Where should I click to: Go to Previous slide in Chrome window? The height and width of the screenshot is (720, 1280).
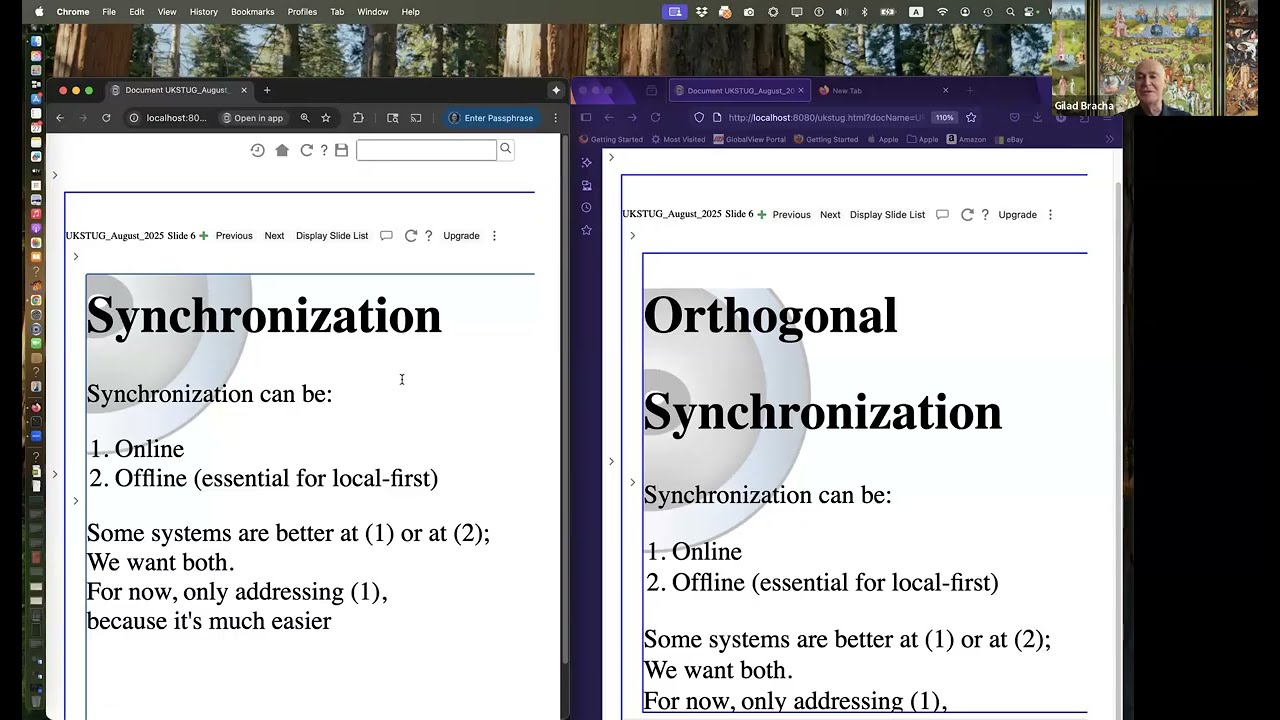point(234,236)
